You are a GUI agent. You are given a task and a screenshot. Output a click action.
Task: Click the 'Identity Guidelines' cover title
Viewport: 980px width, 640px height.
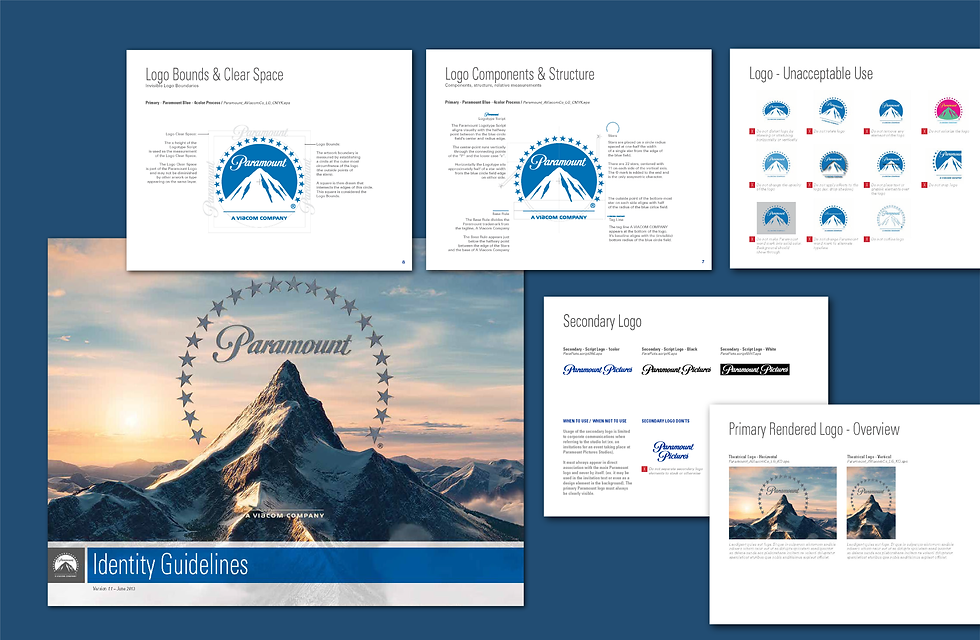(x=170, y=565)
